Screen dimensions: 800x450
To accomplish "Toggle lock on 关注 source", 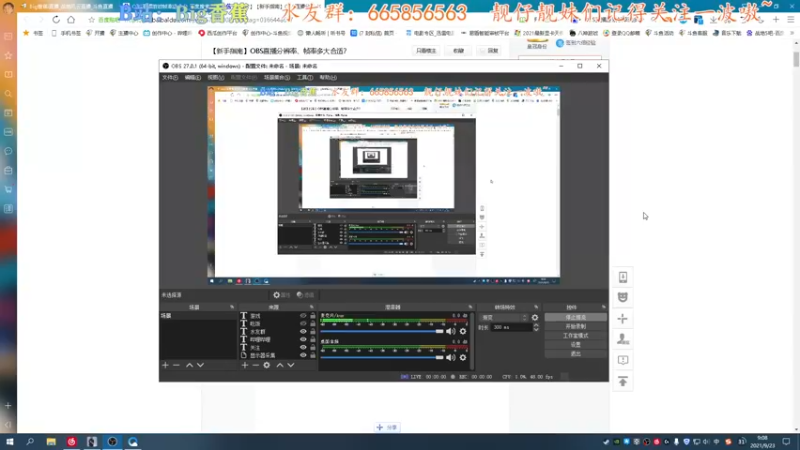I will coord(313,347).
